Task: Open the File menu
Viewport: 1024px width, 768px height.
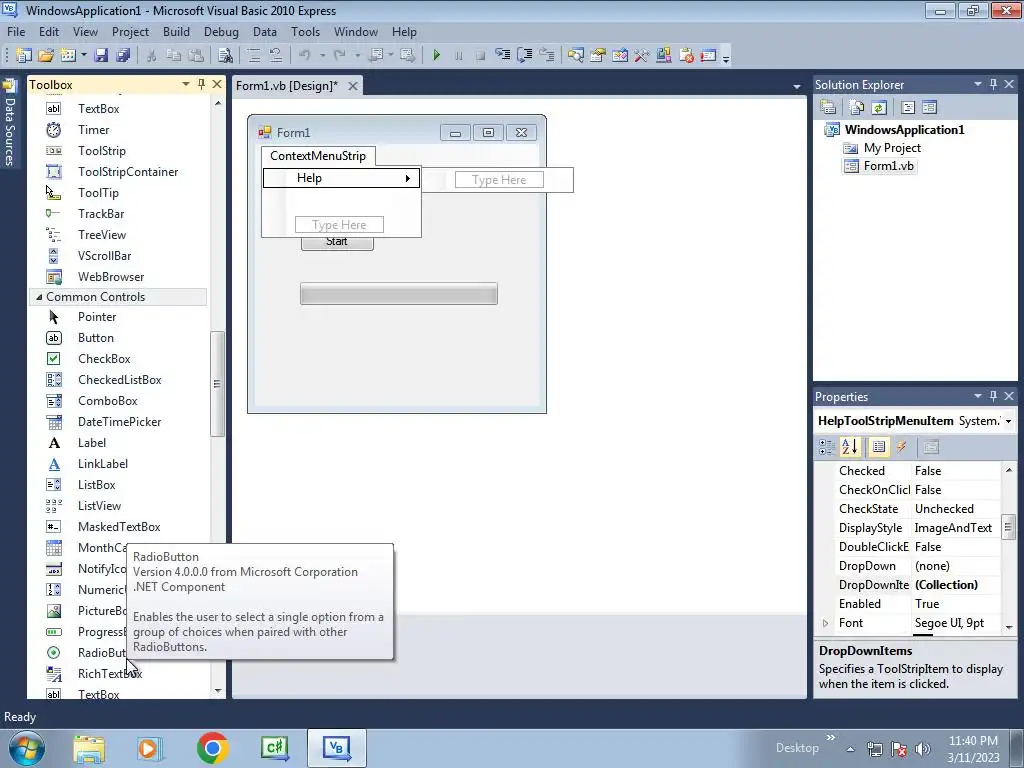Action: 16,32
